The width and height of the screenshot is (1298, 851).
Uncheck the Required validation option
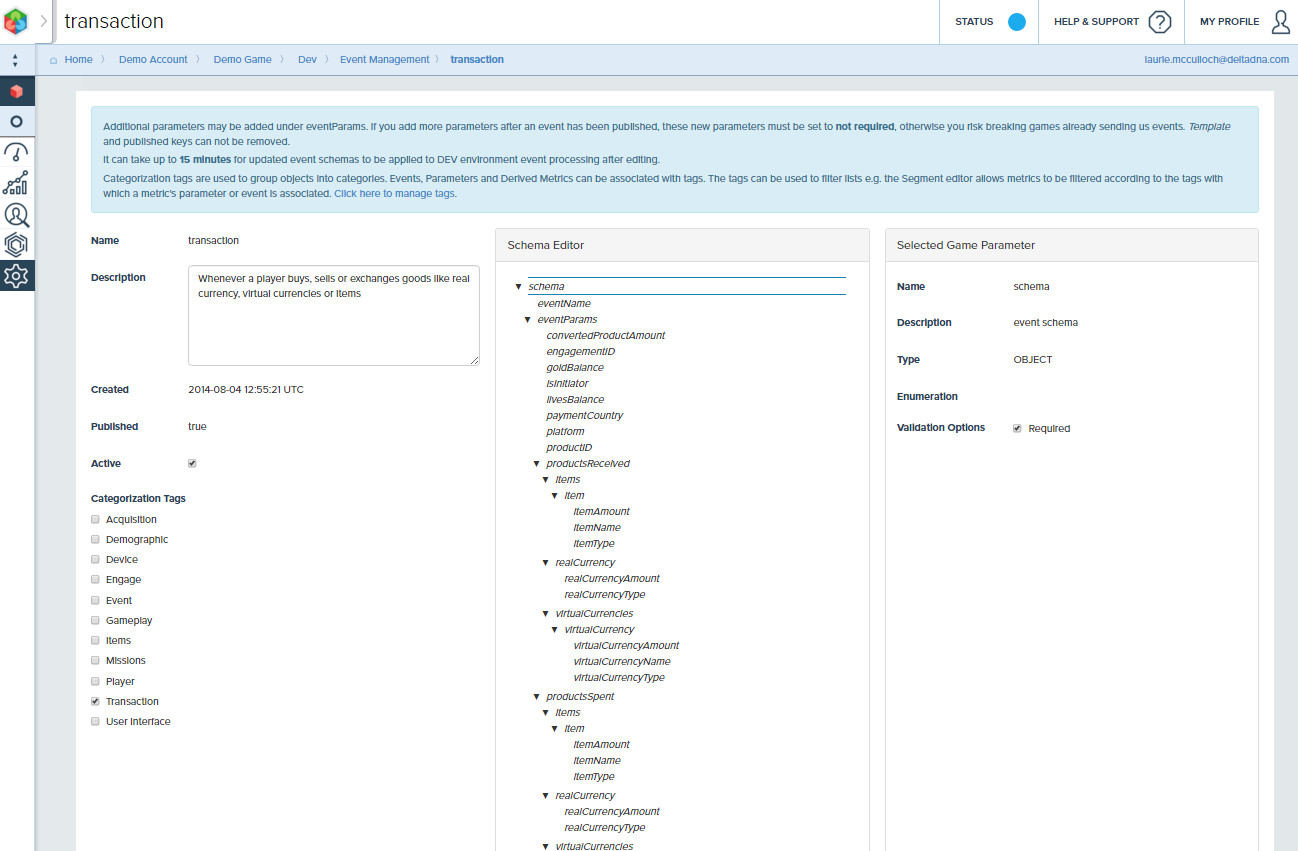coord(1017,429)
